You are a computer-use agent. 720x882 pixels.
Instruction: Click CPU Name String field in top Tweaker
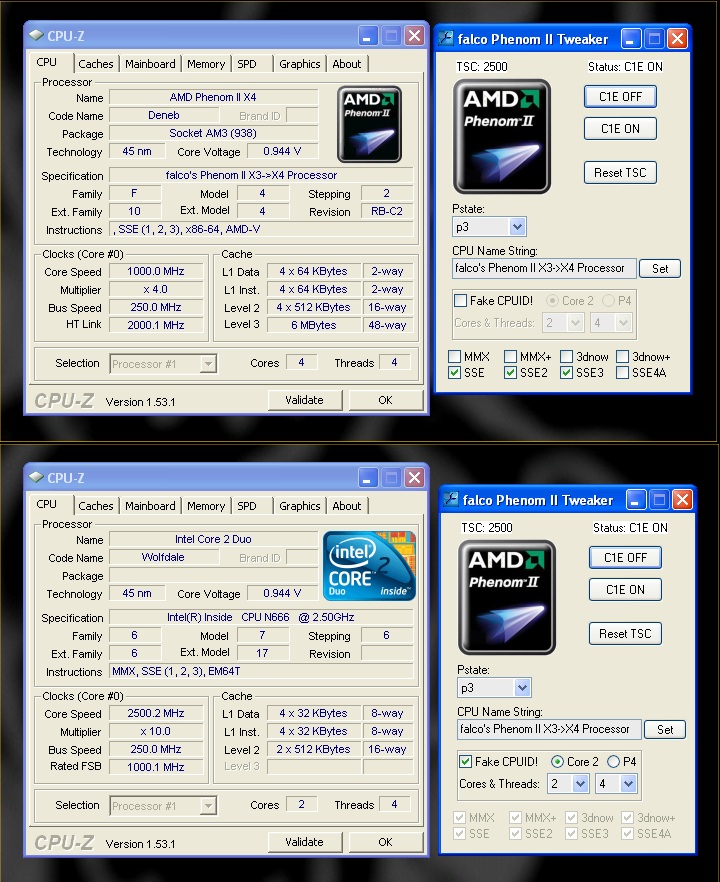[544, 268]
